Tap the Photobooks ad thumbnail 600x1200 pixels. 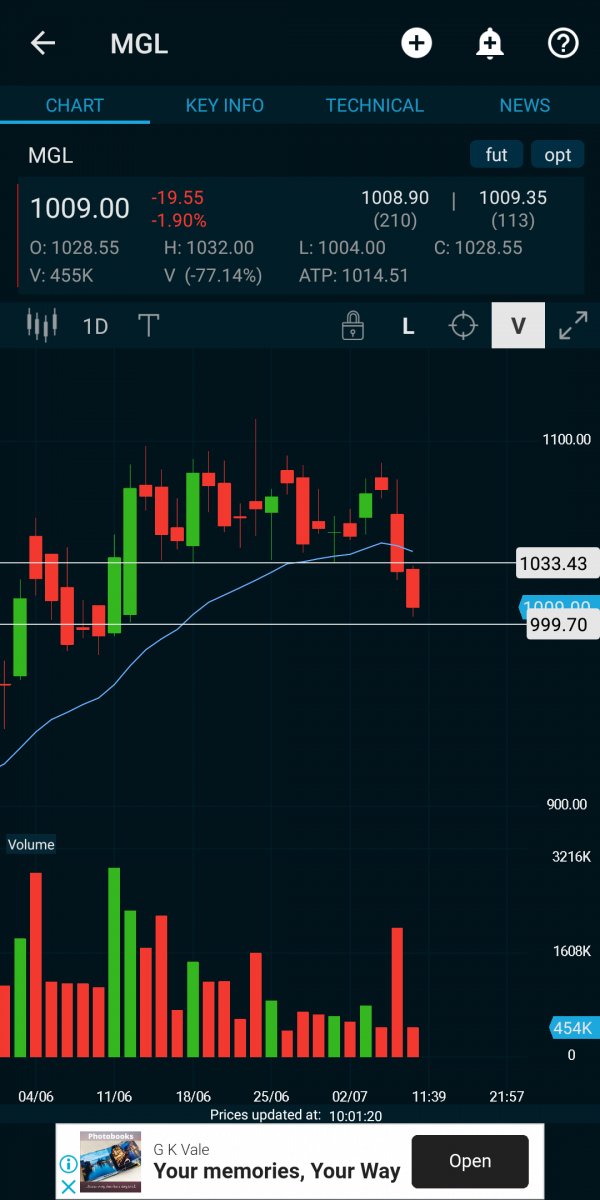click(110, 1161)
